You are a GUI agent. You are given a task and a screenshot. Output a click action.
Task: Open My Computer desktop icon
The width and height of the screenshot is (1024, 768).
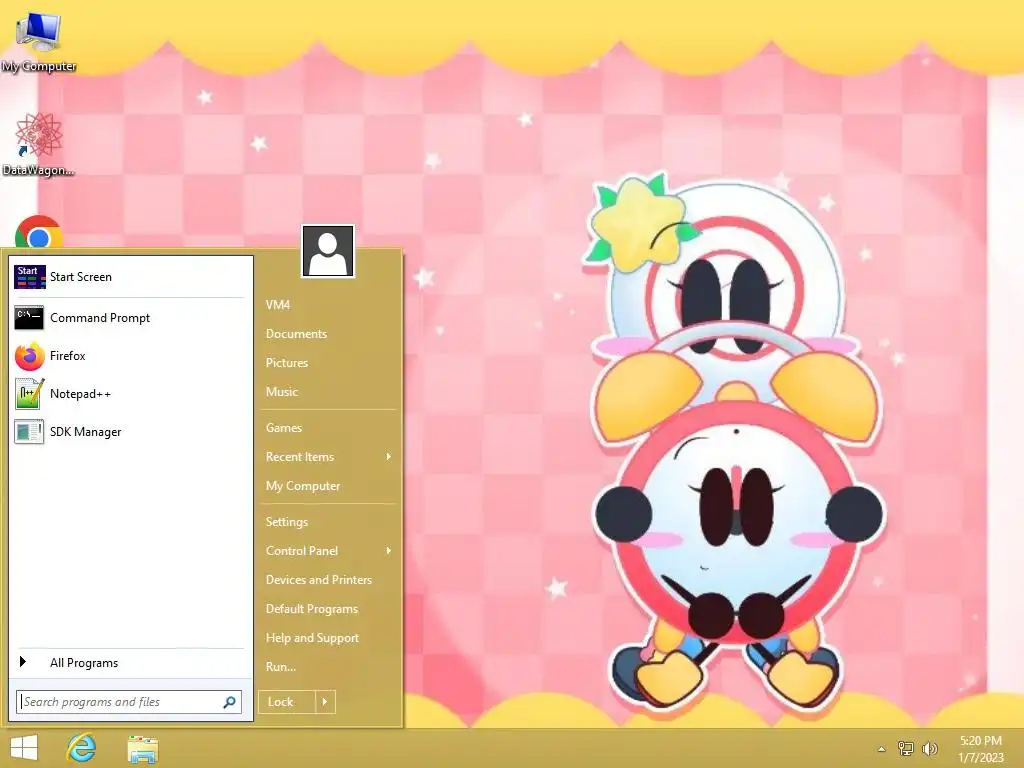[x=39, y=40]
